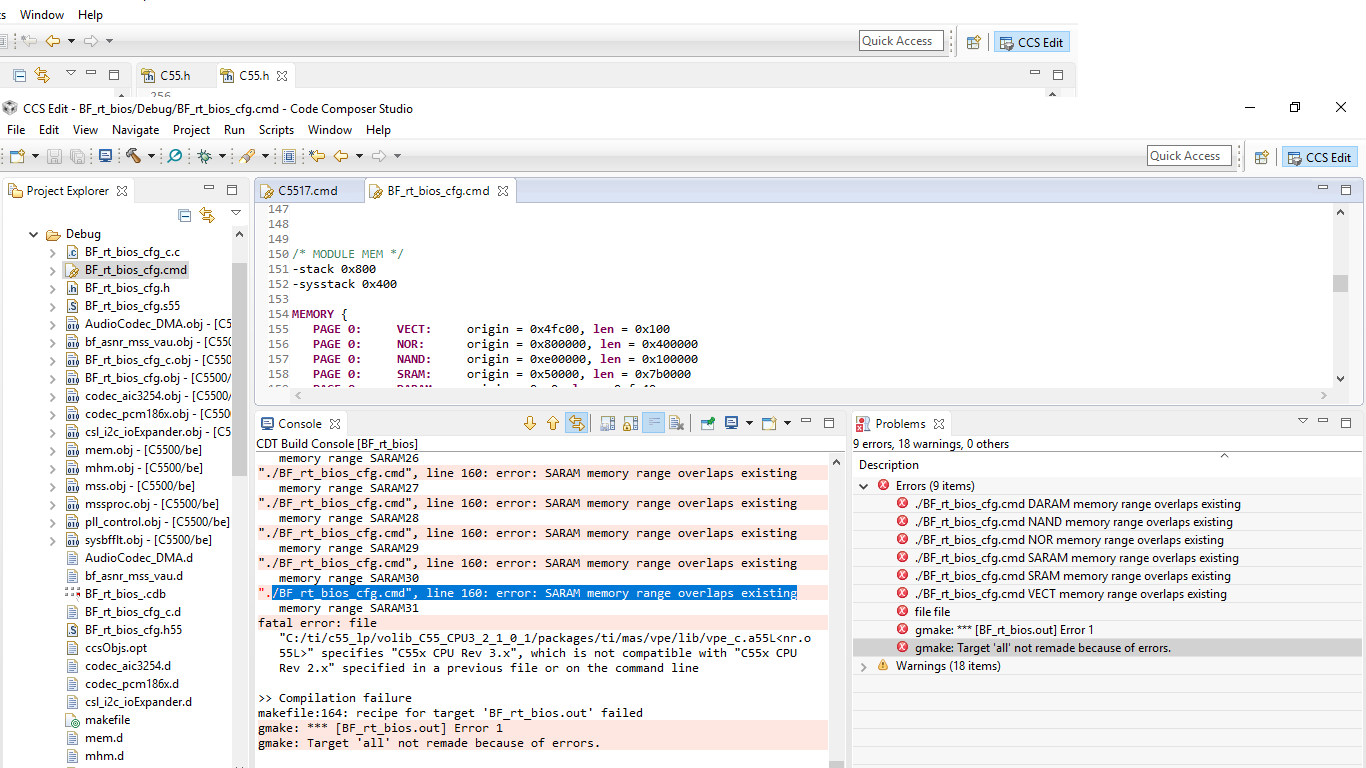Open the build hammer dropdown arrow
The height and width of the screenshot is (768, 1366).
pos(151,156)
